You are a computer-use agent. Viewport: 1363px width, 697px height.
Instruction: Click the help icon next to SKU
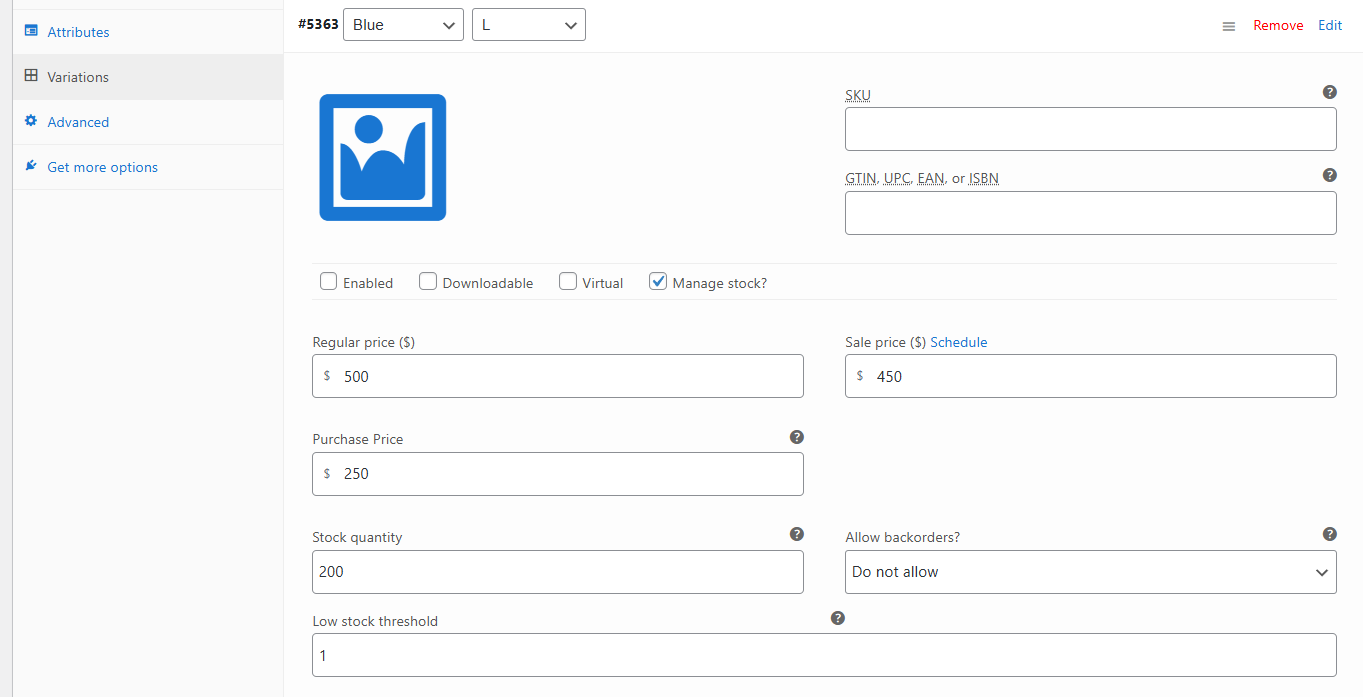[x=1329, y=92]
